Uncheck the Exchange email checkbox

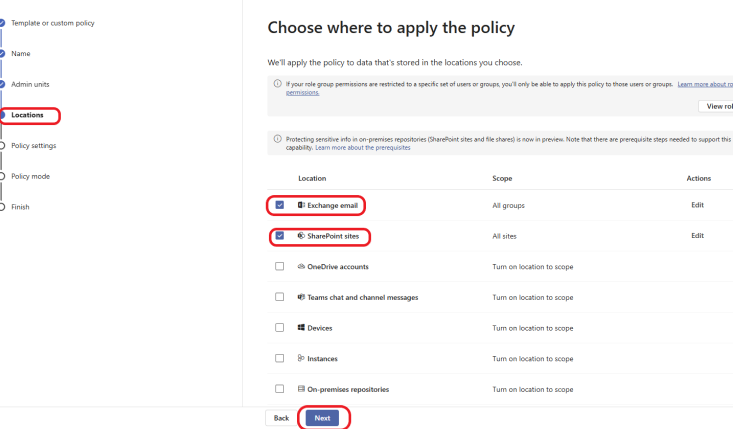(280, 205)
